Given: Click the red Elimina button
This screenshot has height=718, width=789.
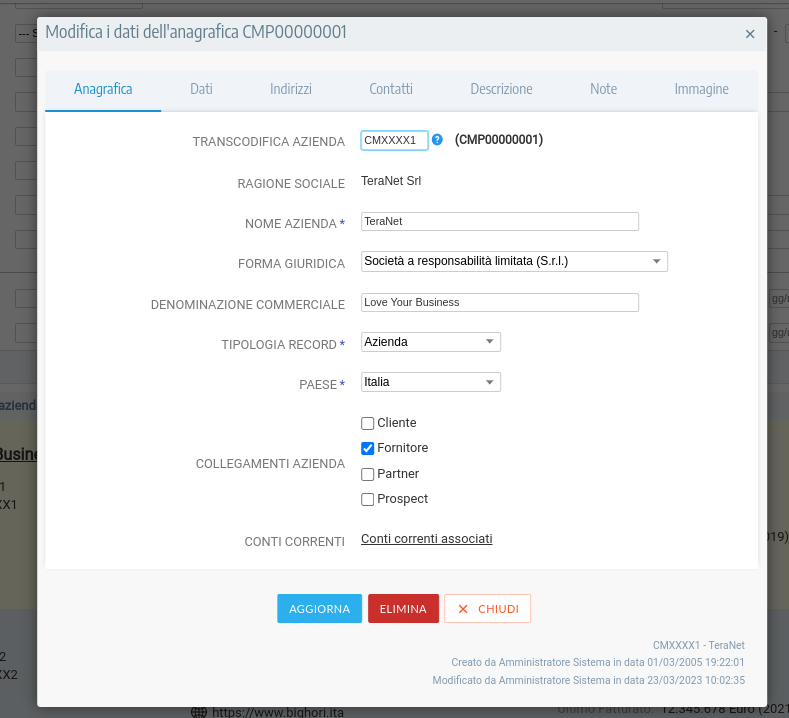Looking at the screenshot, I should pos(403,609).
